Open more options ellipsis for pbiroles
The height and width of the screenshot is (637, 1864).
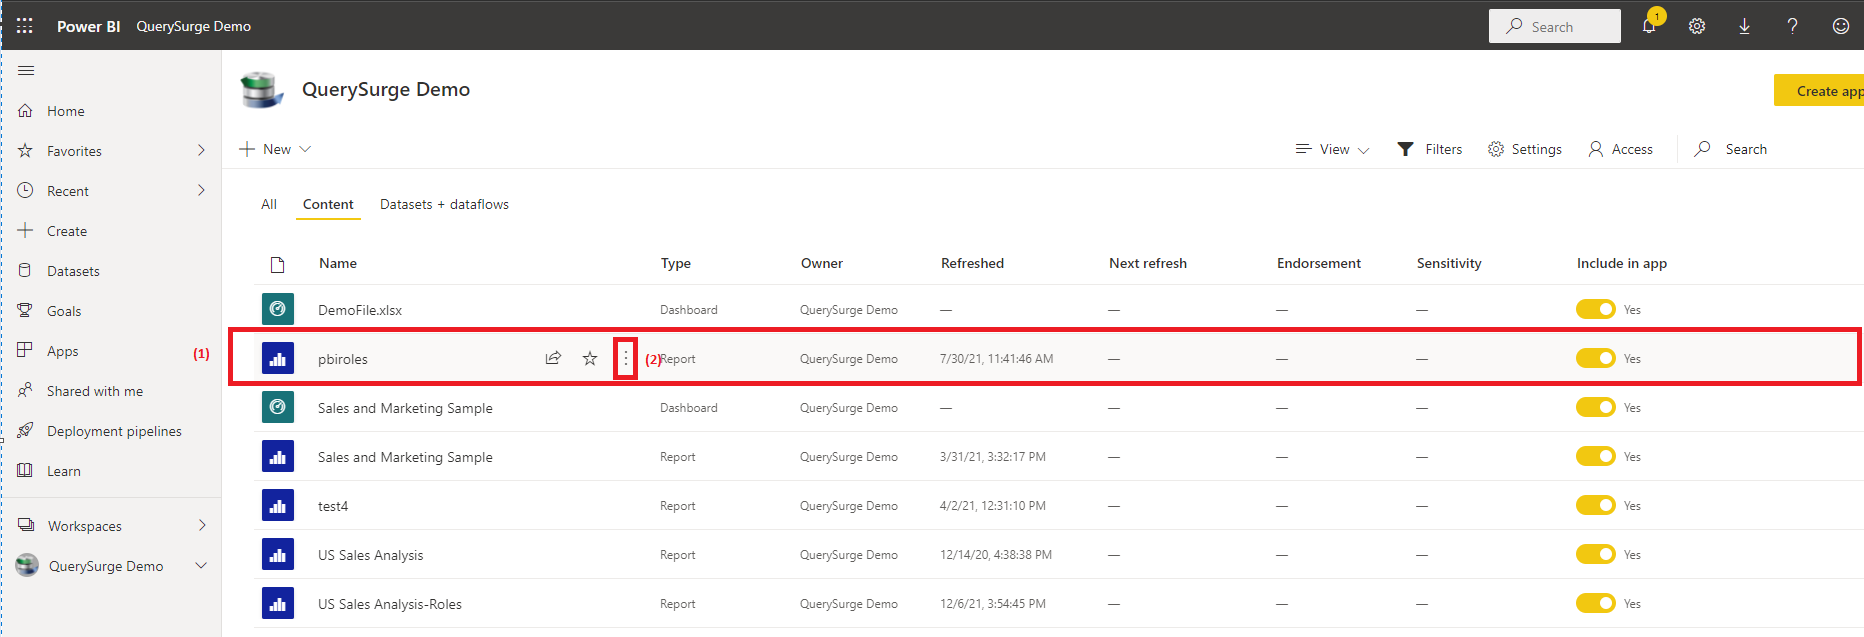626,358
